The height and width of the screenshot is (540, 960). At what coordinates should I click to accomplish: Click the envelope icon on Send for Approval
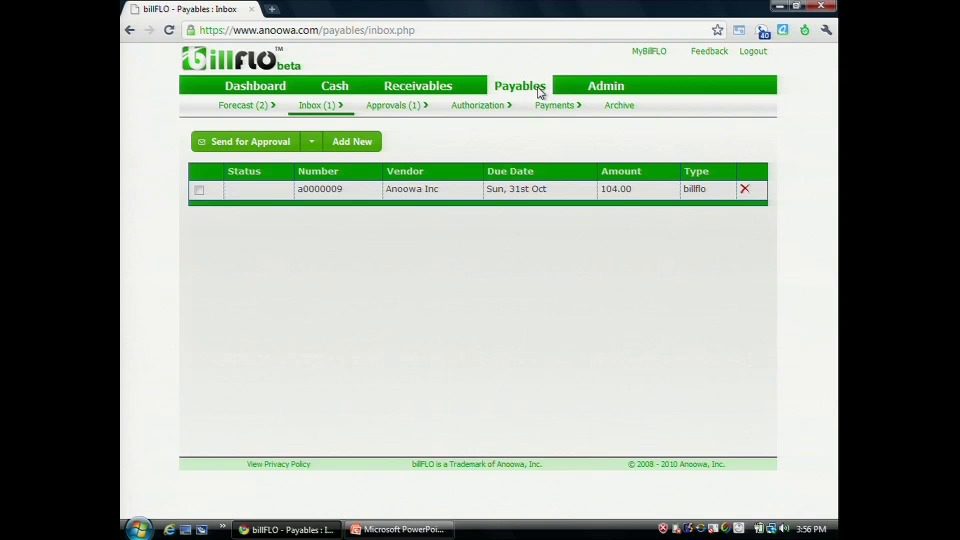point(201,142)
